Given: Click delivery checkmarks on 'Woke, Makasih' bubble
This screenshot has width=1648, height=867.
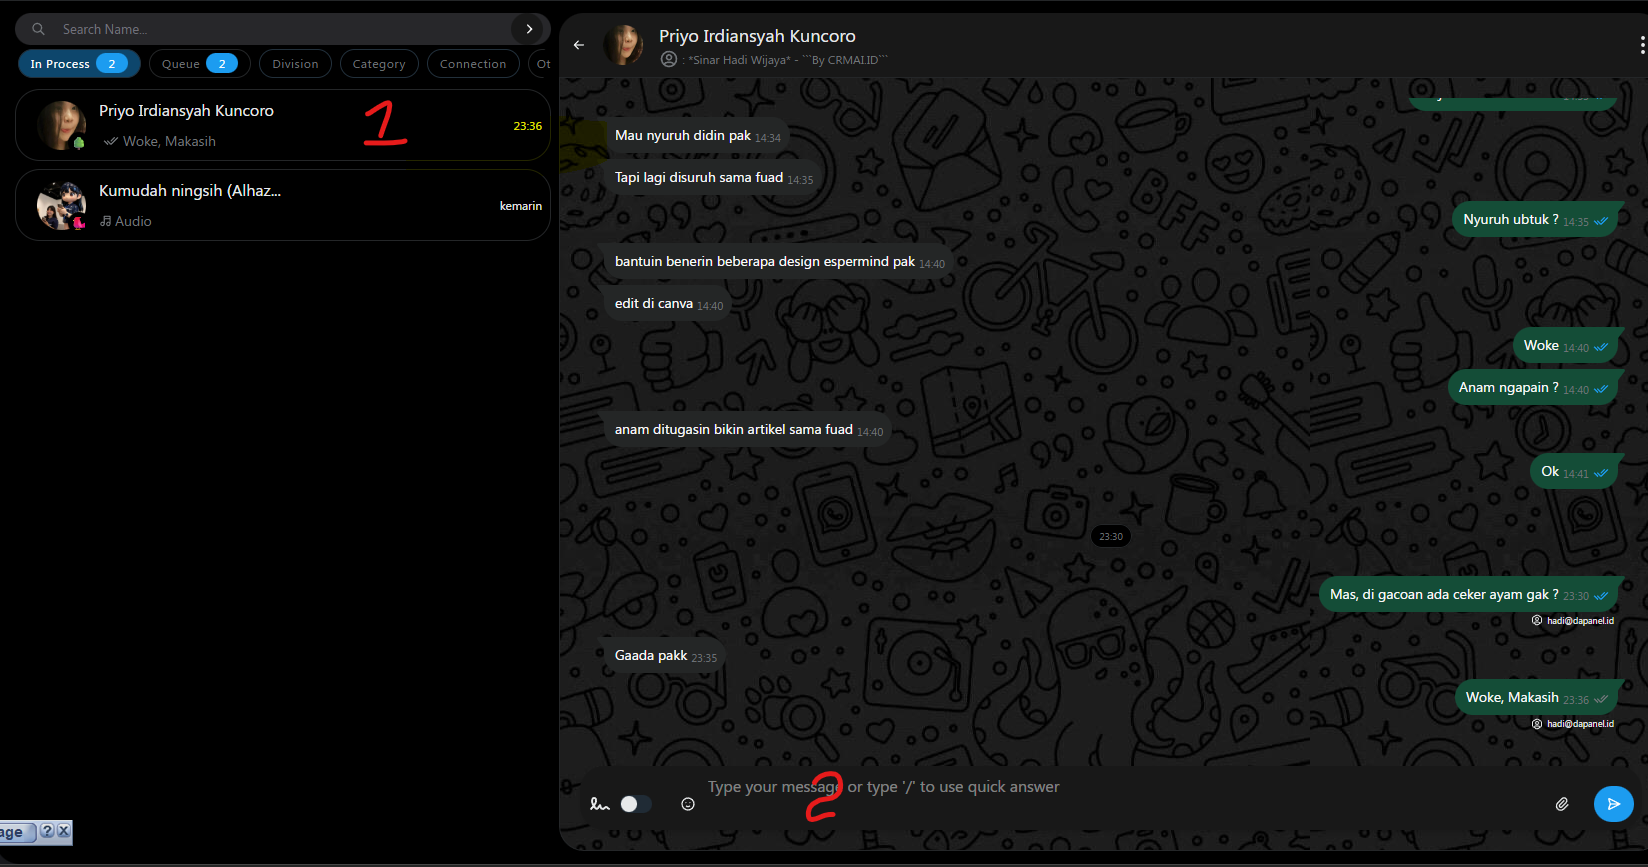Looking at the screenshot, I should click(1601, 700).
